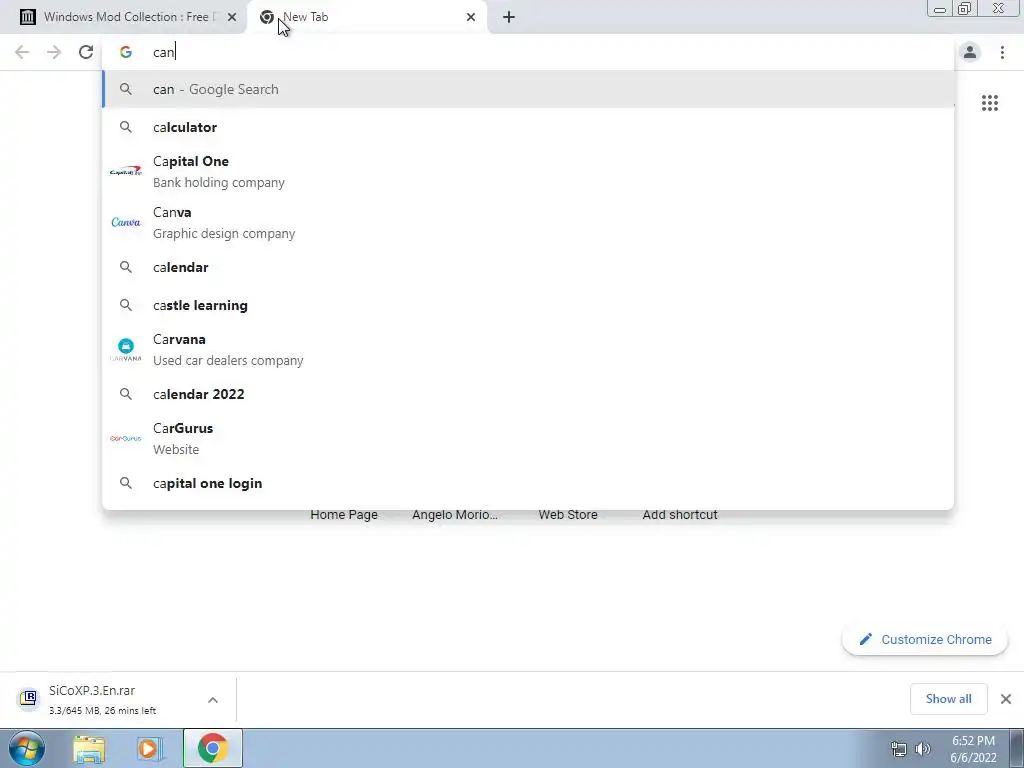
Task: Go back using the back arrow
Action: (x=22, y=52)
